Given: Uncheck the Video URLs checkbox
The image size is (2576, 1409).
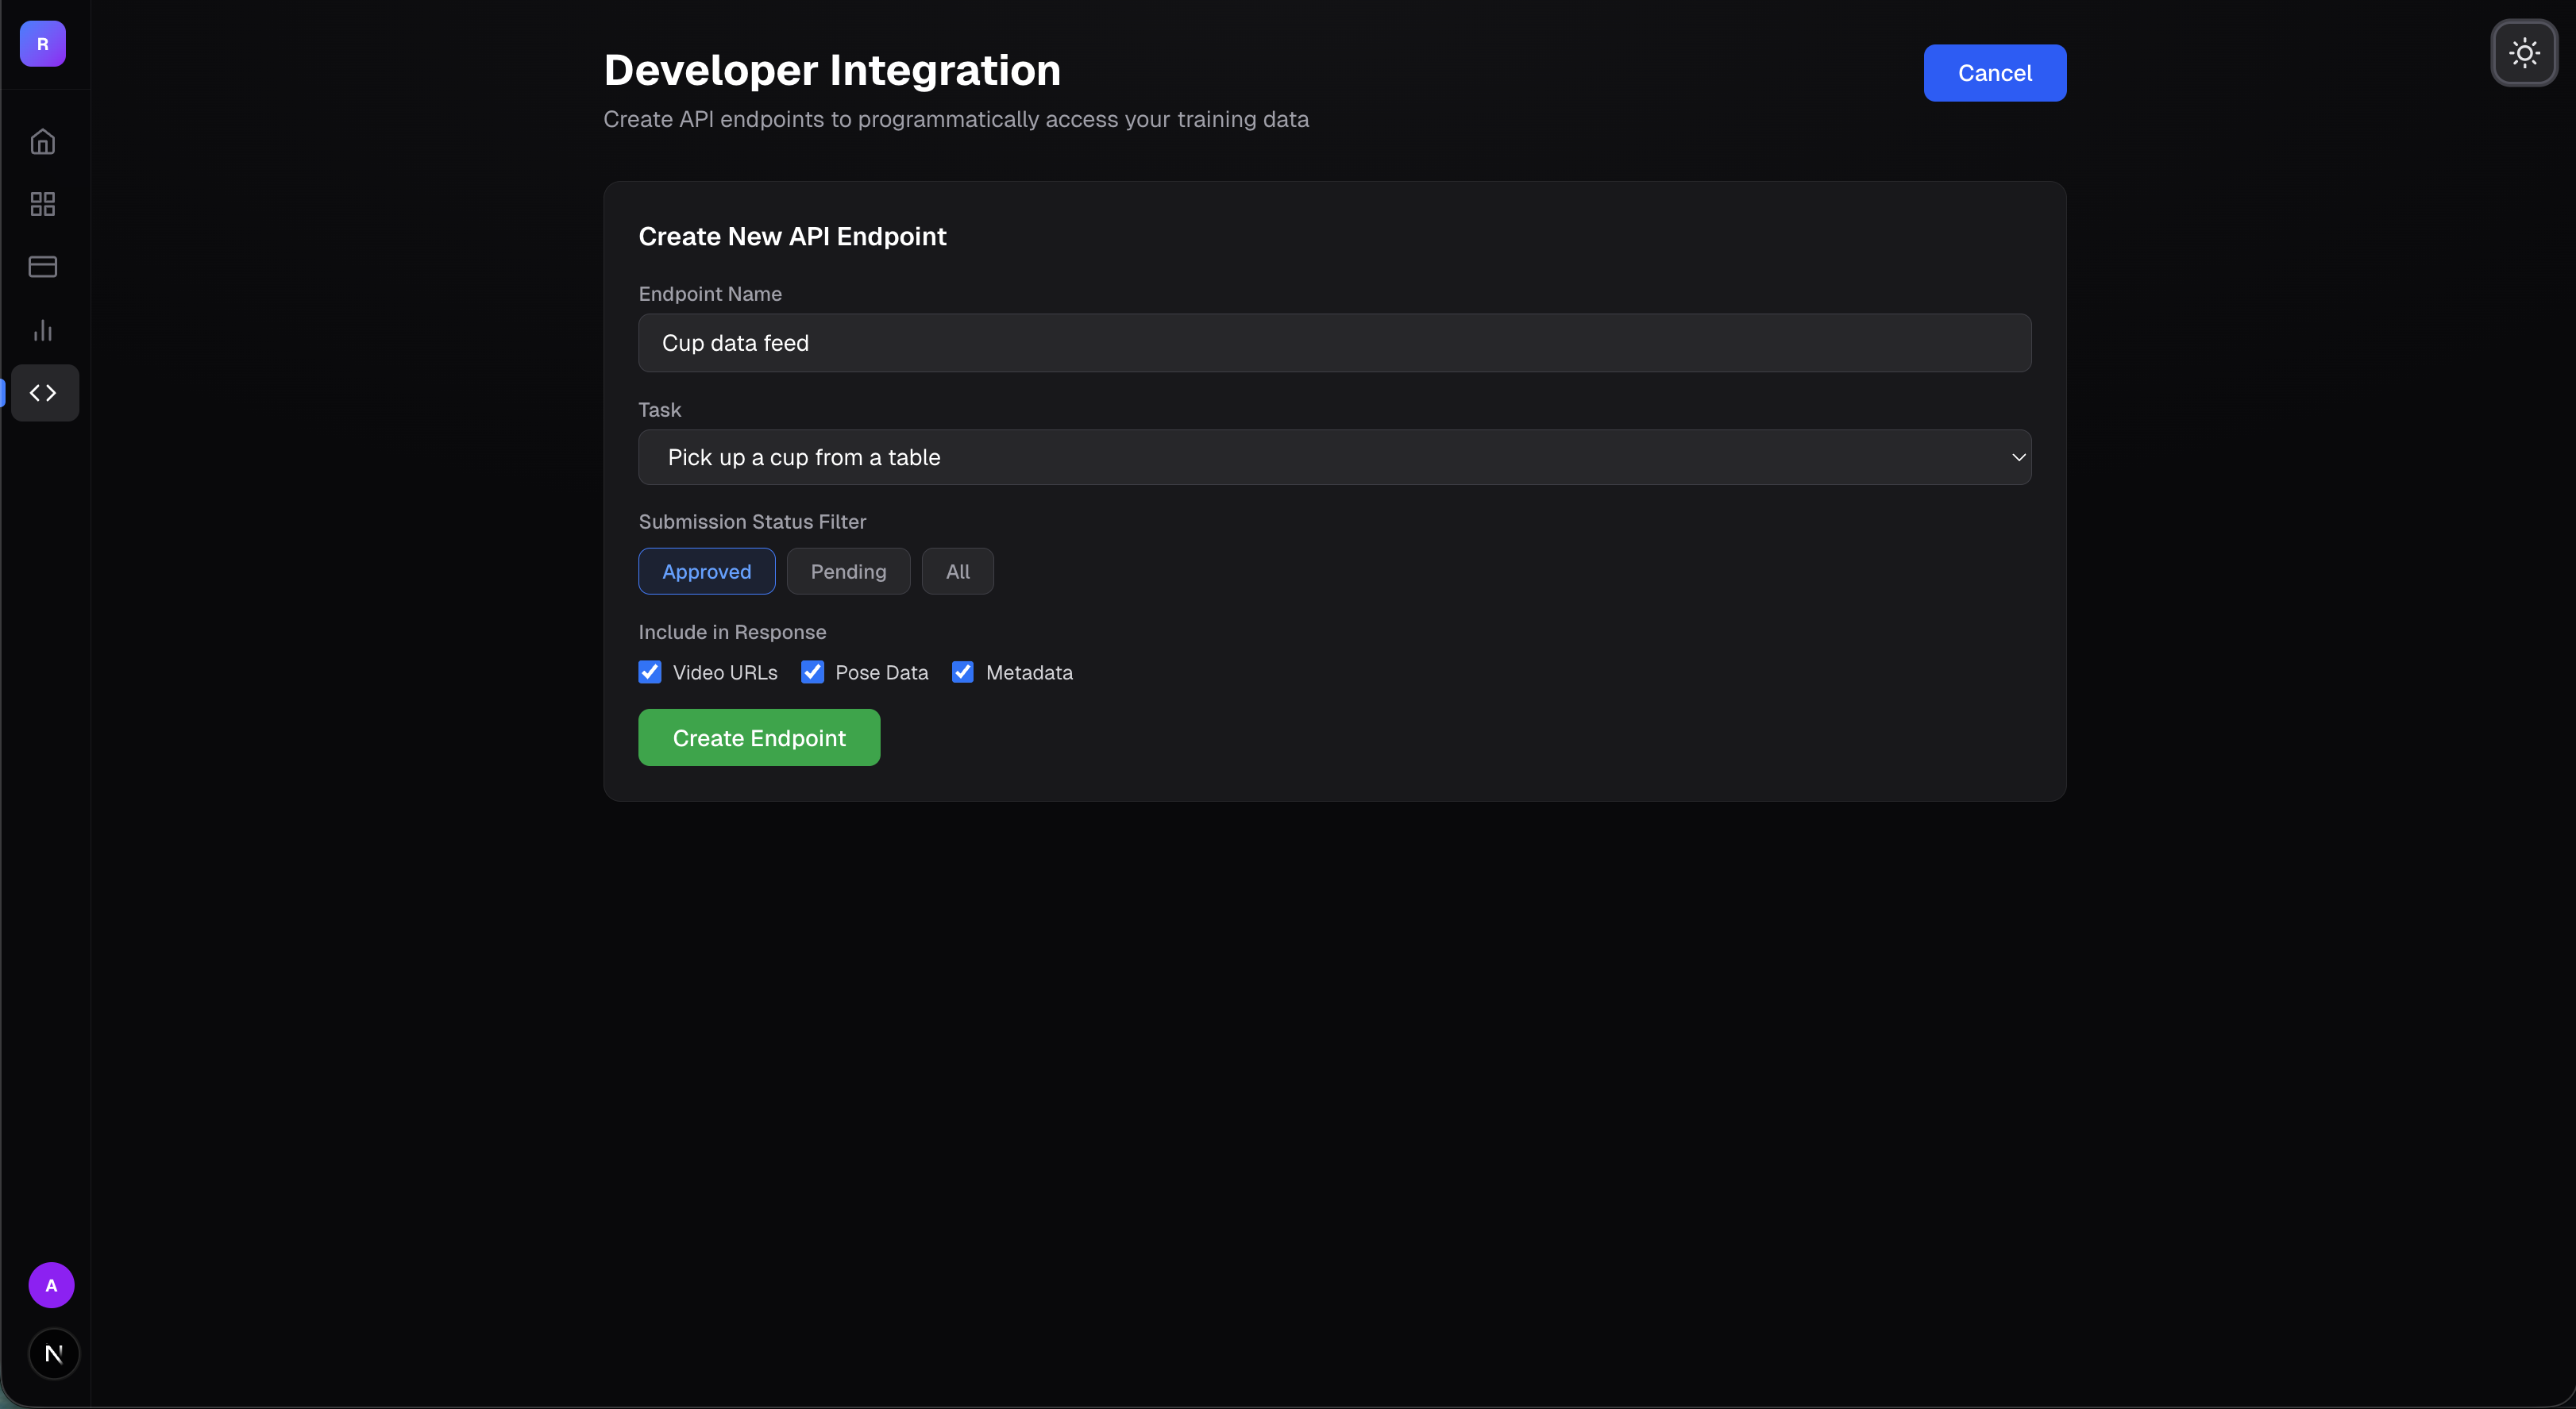Looking at the screenshot, I should pyautogui.click(x=650, y=672).
